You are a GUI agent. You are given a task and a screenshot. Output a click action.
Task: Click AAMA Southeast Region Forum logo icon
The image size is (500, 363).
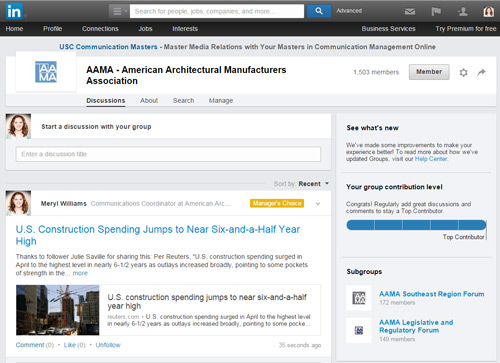(x=359, y=298)
